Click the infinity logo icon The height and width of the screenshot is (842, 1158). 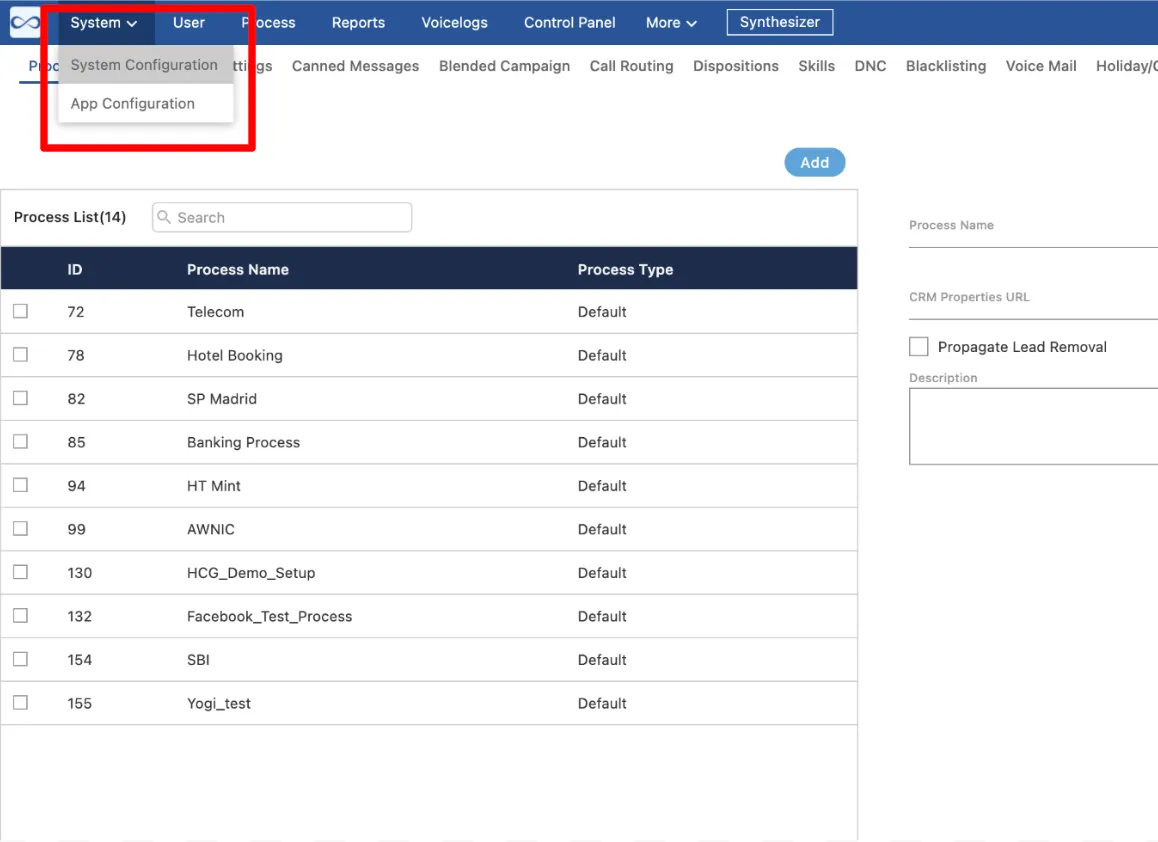(x=25, y=22)
